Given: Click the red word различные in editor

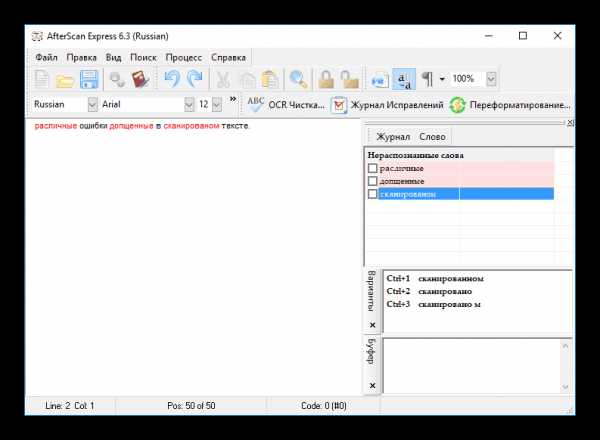Looking at the screenshot, I should [56, 126].
